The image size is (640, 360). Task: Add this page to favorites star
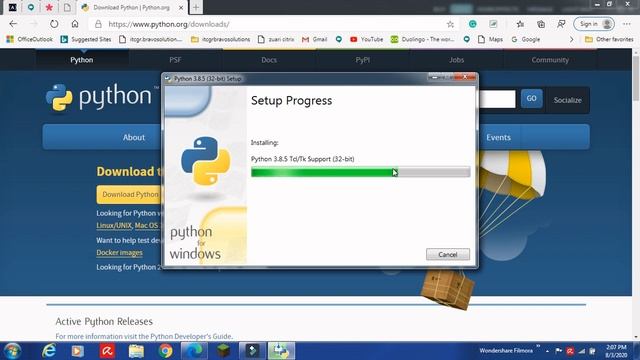450,24
